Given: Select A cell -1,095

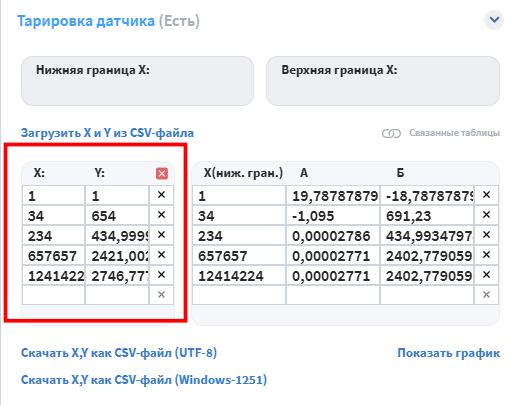Looking at the screenshot, I should pos(333,215).
